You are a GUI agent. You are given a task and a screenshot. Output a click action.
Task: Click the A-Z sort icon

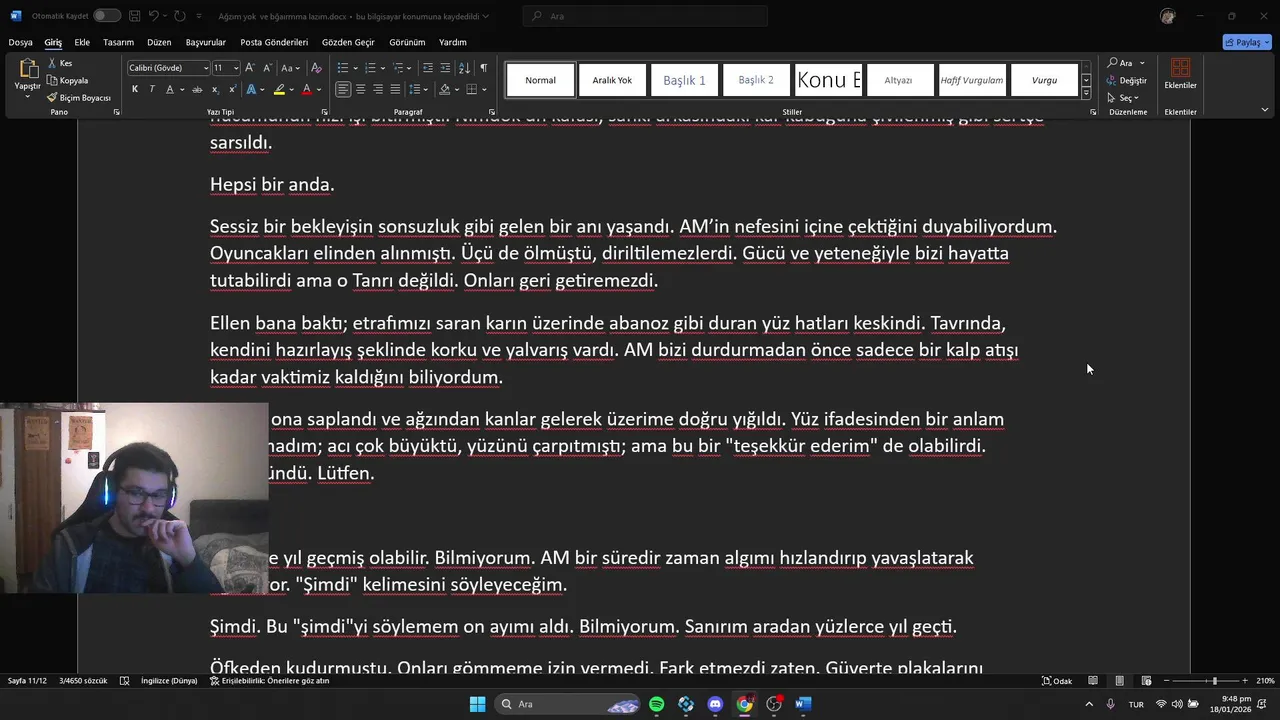pos(464,68)
